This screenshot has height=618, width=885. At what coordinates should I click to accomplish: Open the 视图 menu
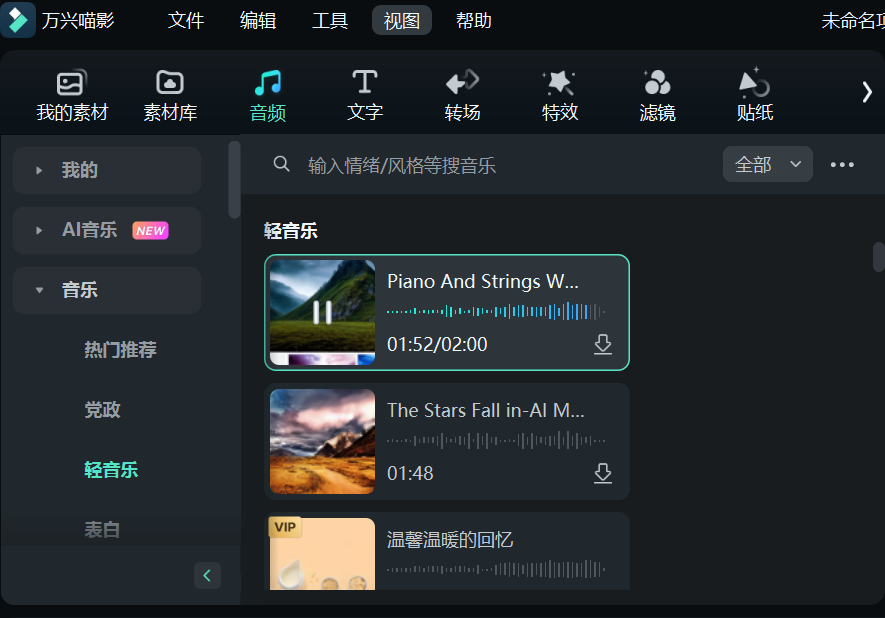(x=401, y=20)
